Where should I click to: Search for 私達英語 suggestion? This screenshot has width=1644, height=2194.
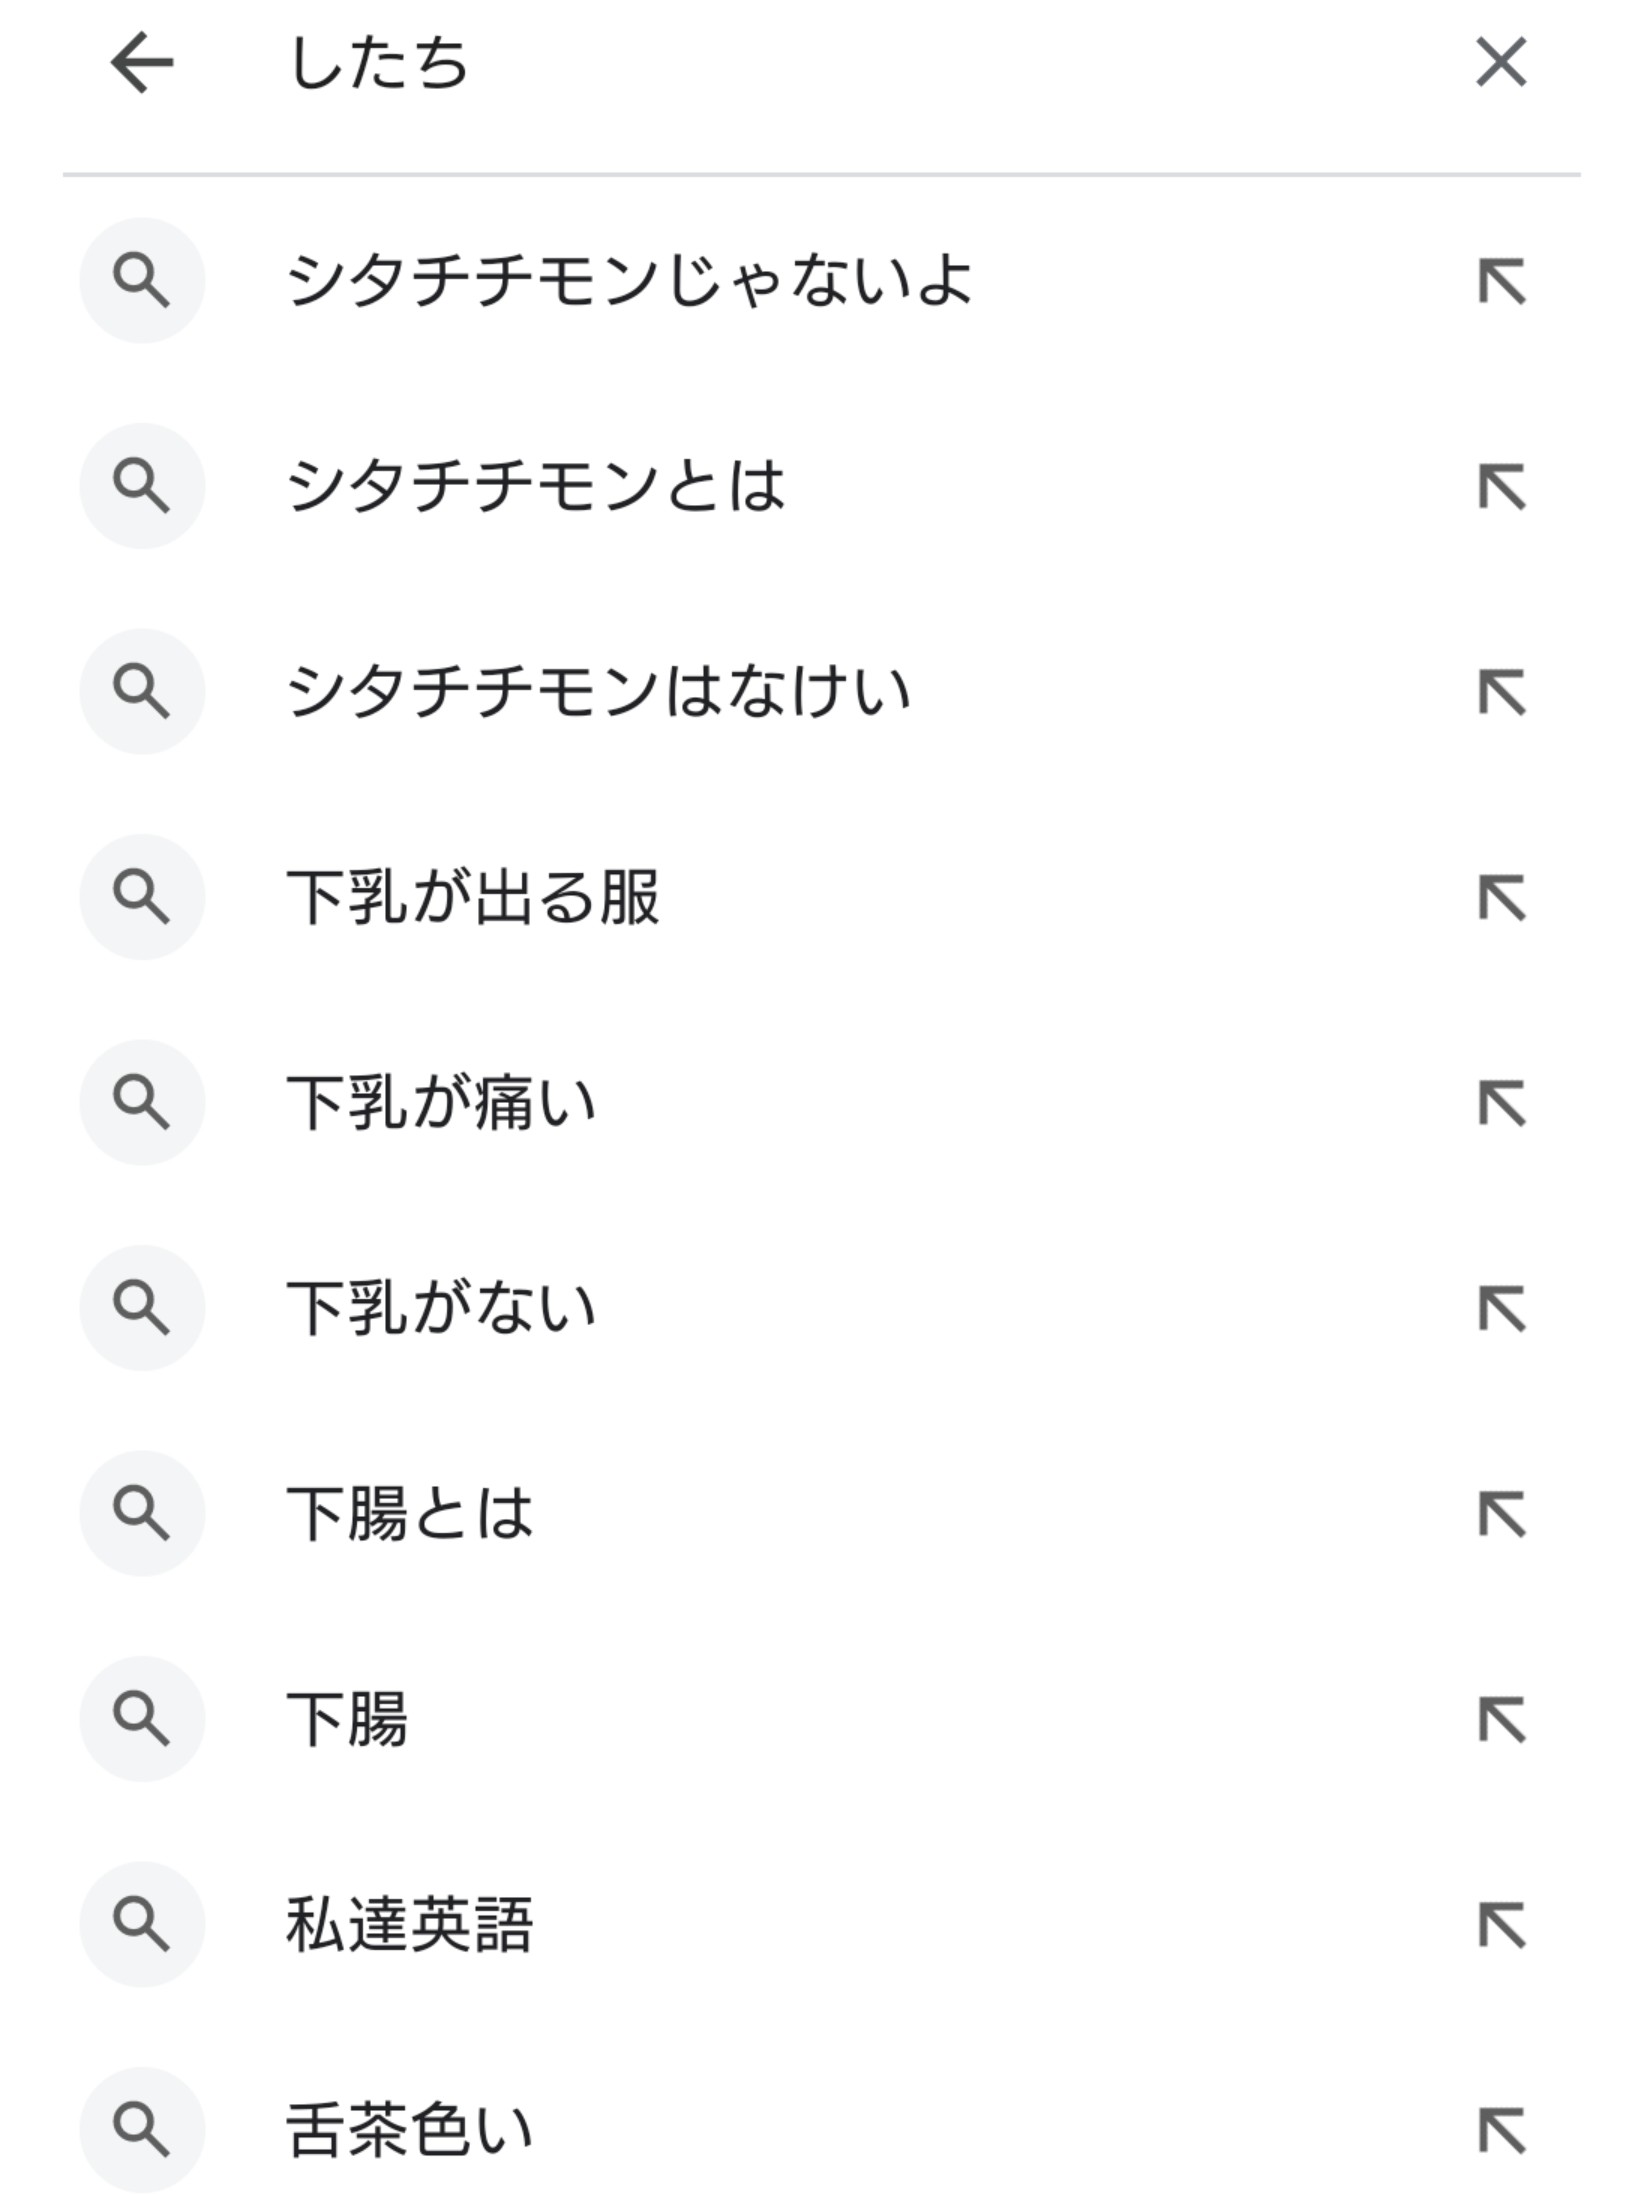pos(410,1925)
